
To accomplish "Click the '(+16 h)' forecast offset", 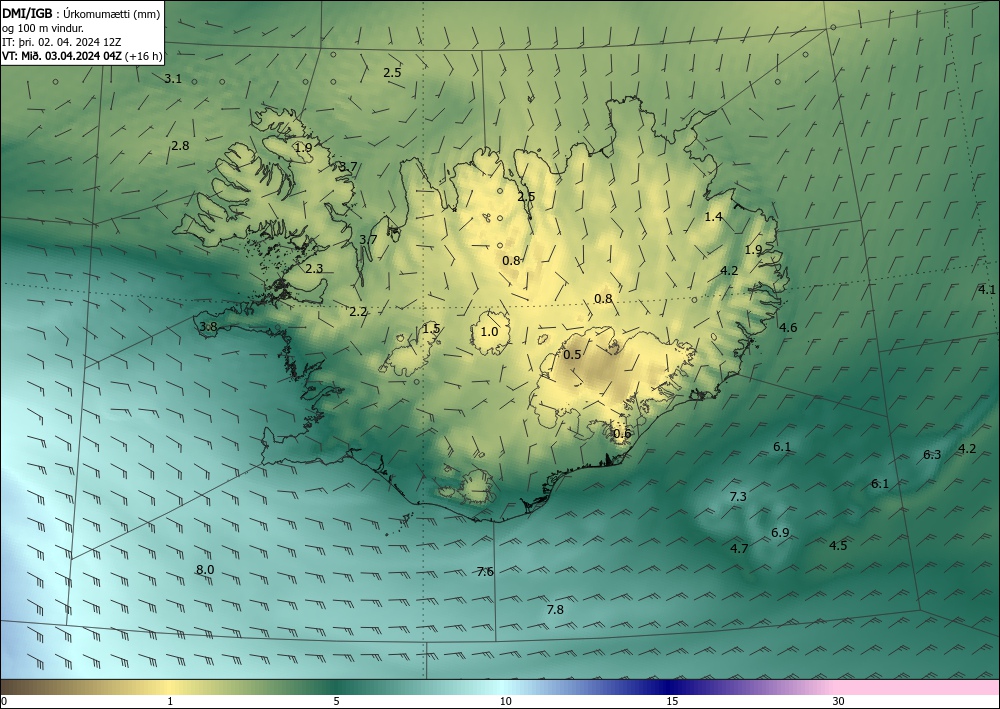I will pyautogui.click(x=143, y=56).
